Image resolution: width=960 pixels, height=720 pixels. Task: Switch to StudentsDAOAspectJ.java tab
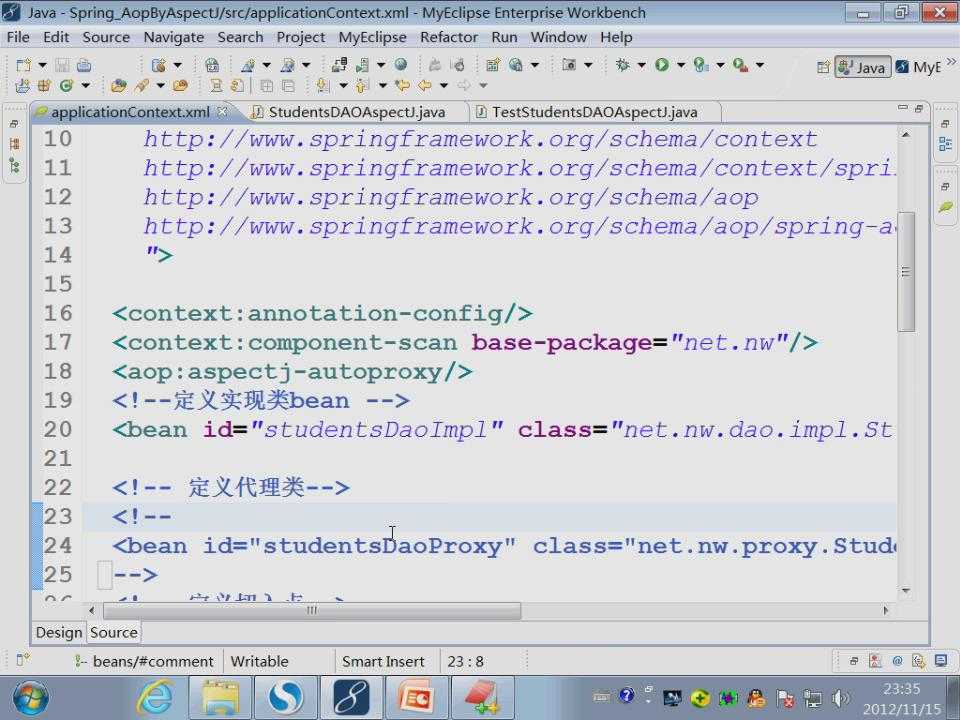[356, 112]
